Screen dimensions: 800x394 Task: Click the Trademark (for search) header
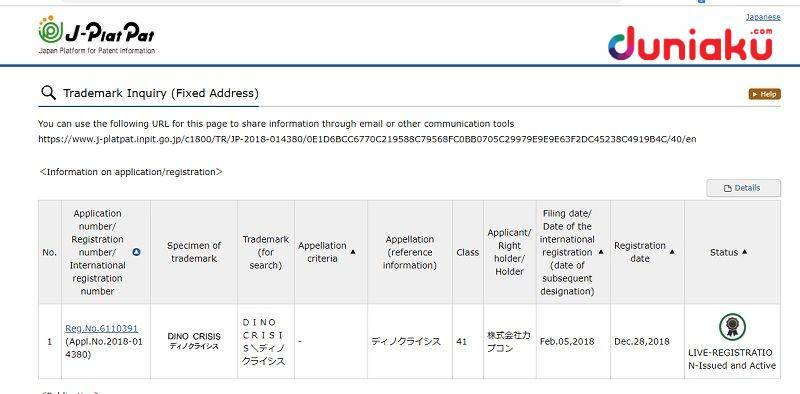click(266, 252)
